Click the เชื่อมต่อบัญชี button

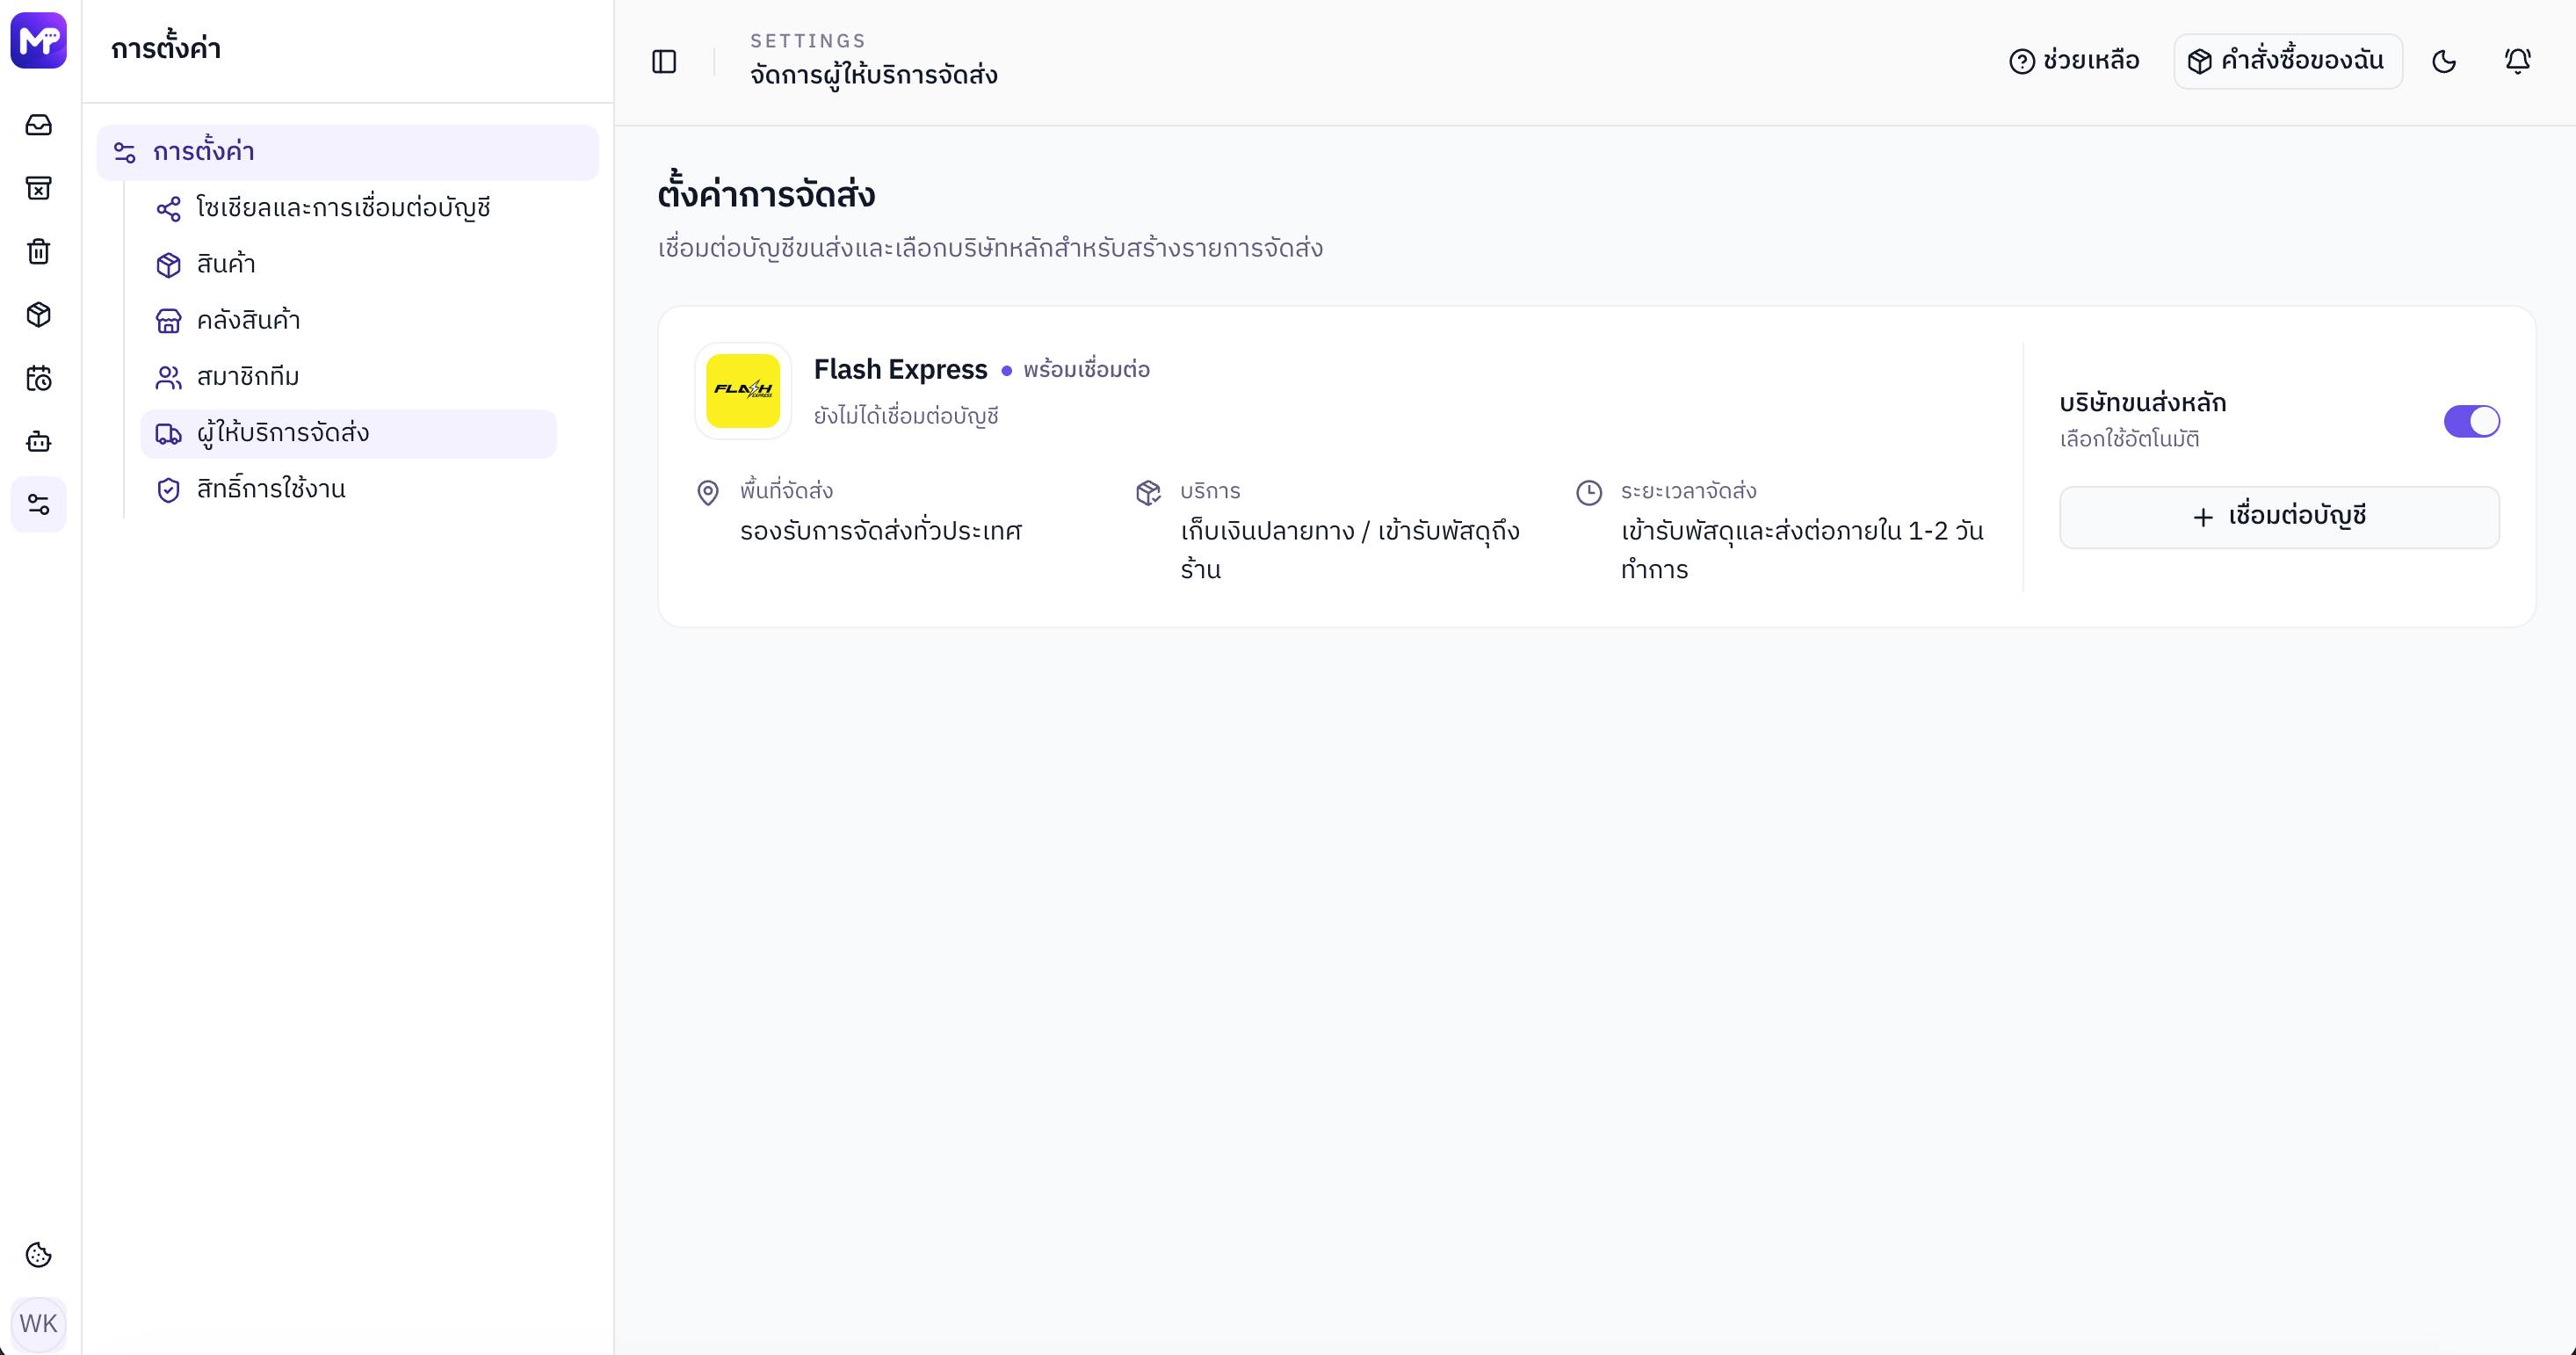pyautogui.click(x=2279, y=517)
